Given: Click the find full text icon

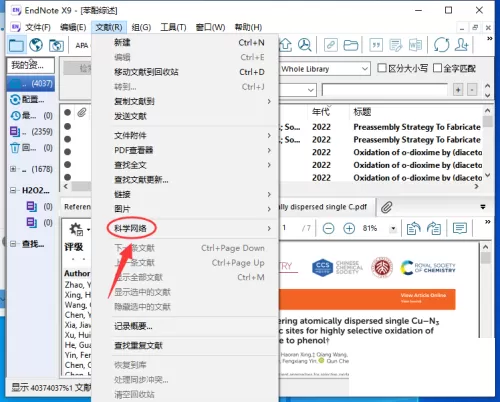Looking at the screenshot, I should 304,45.
